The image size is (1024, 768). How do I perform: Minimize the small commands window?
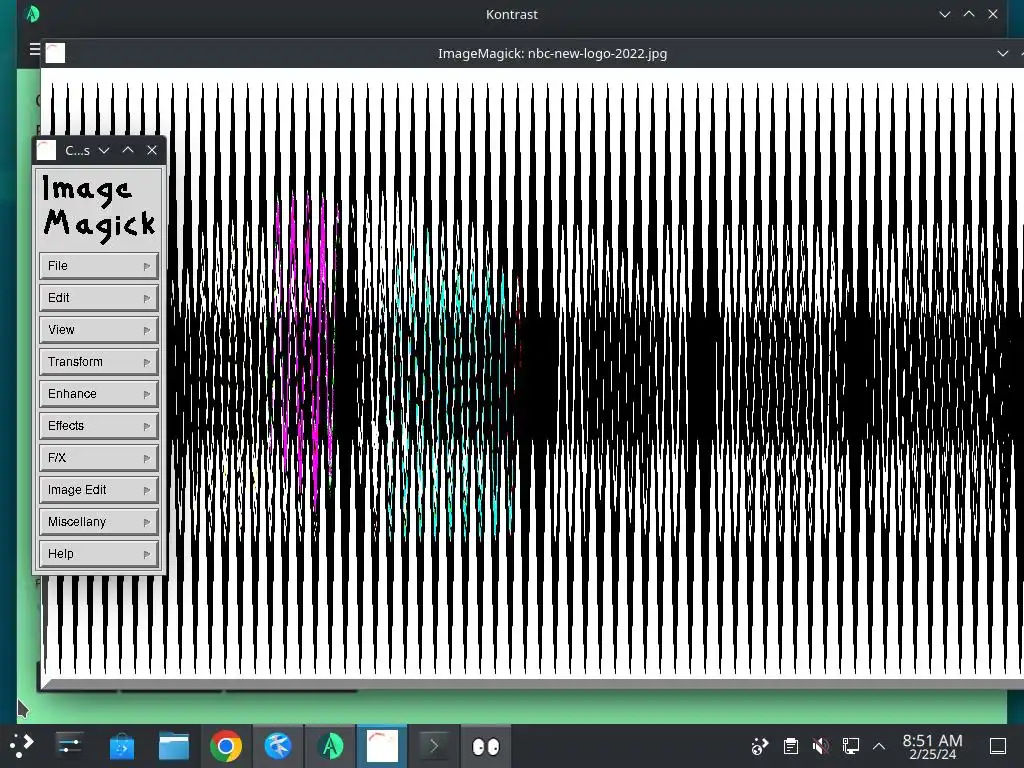click(104, 150)
